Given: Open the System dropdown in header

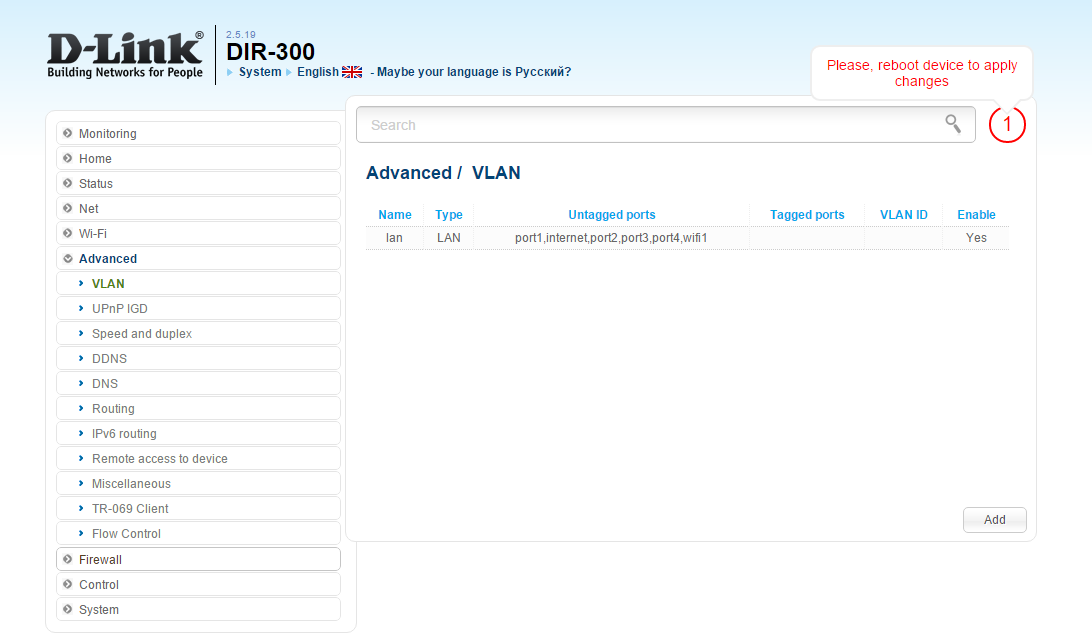Looking at the screenshot, I should 260,72.
